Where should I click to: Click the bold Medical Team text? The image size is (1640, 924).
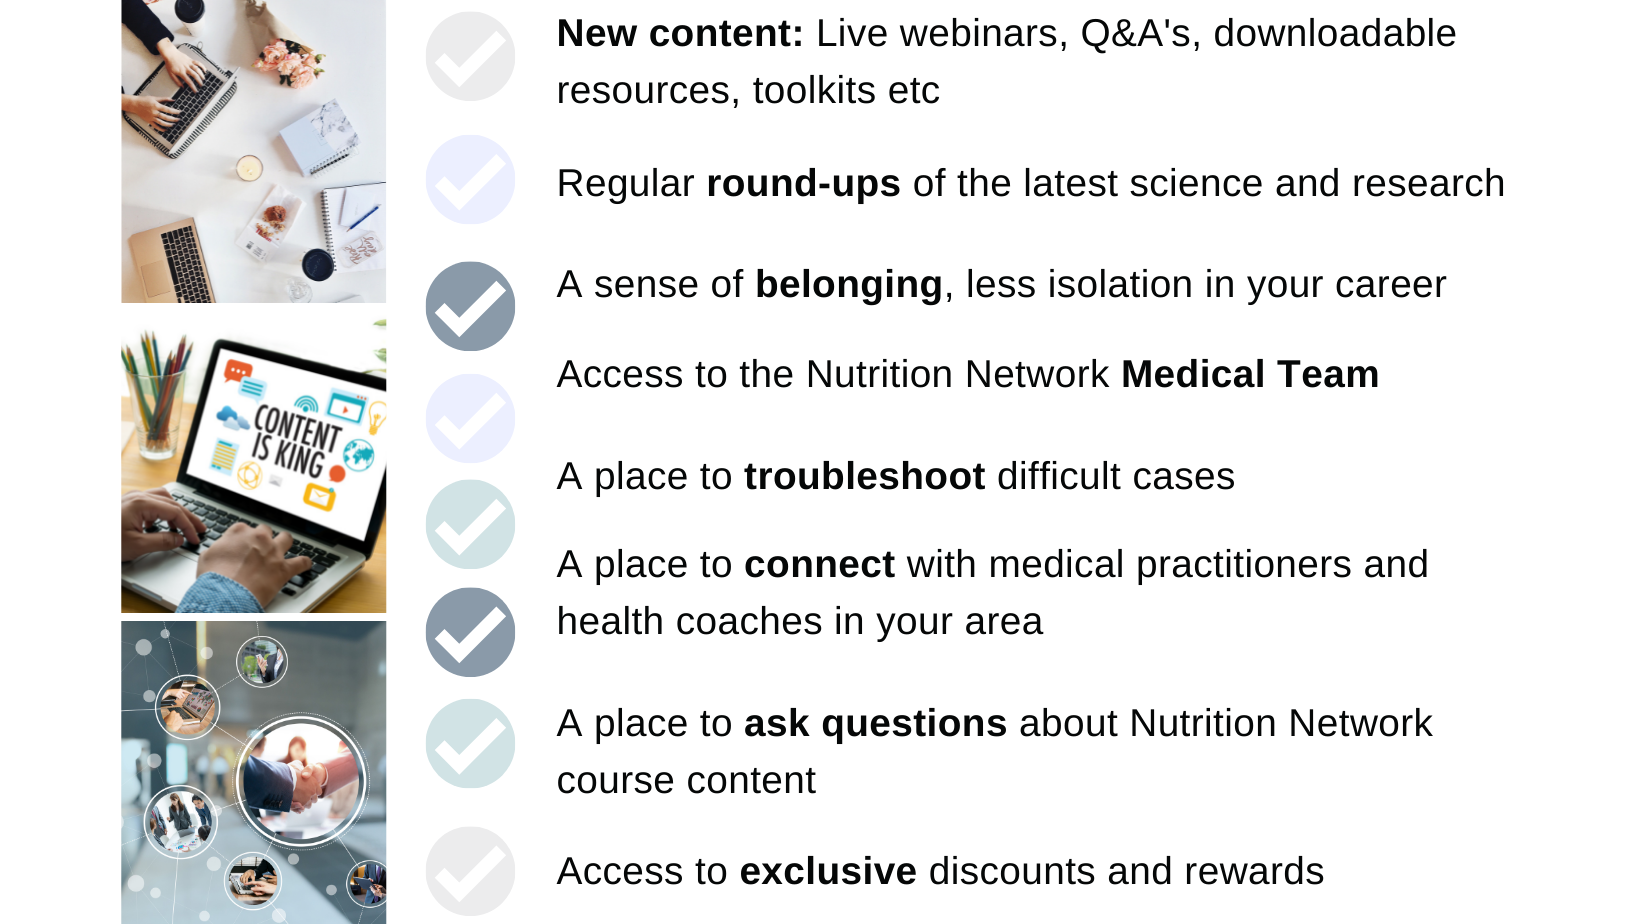[1250, 375]
